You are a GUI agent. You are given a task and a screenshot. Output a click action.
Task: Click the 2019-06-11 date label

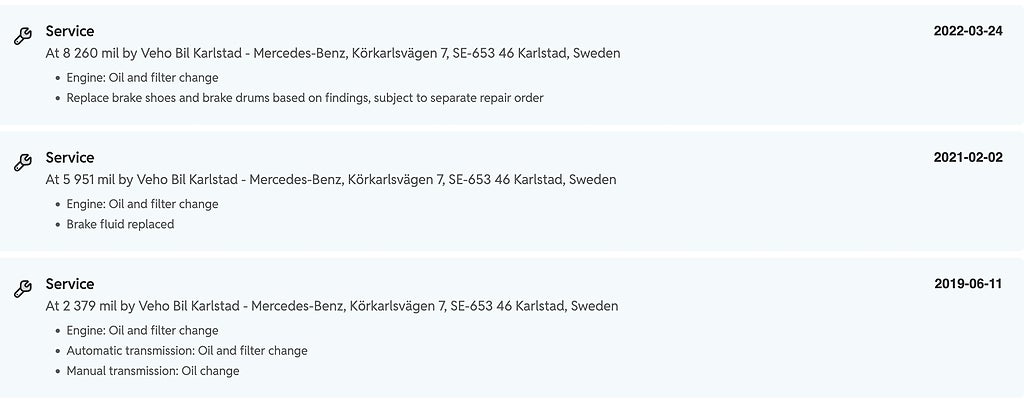pyautogui.click(x=968, y=284)
